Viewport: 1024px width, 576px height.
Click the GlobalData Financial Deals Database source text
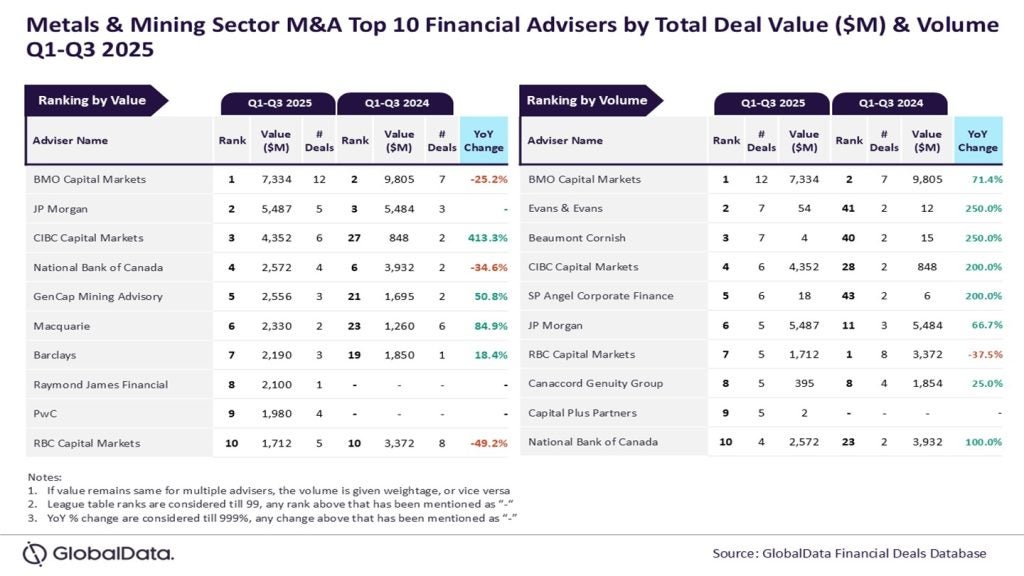coord(849,553)
